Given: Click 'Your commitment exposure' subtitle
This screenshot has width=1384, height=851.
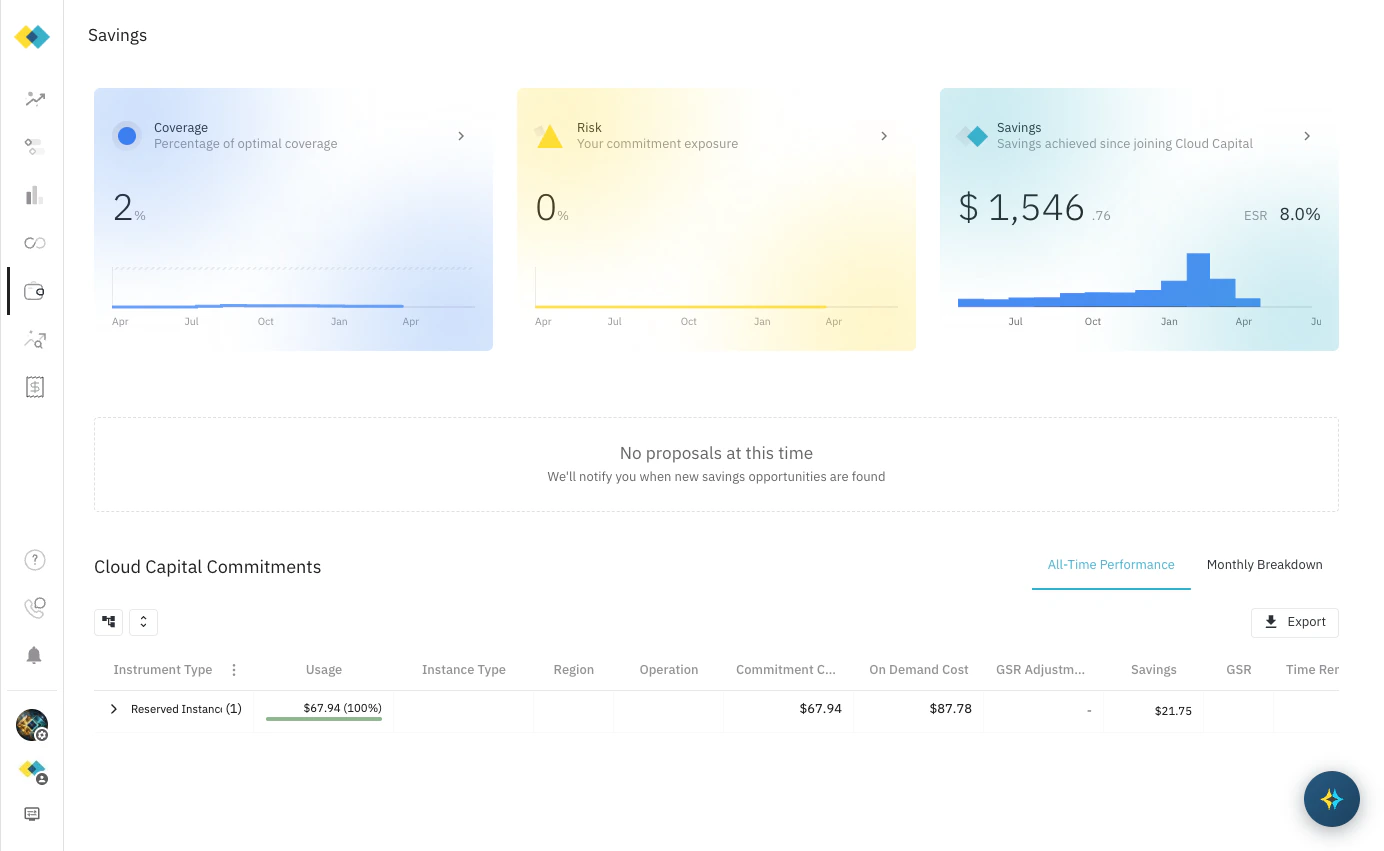Looking at the screenshot, I should tap(657, 144).
